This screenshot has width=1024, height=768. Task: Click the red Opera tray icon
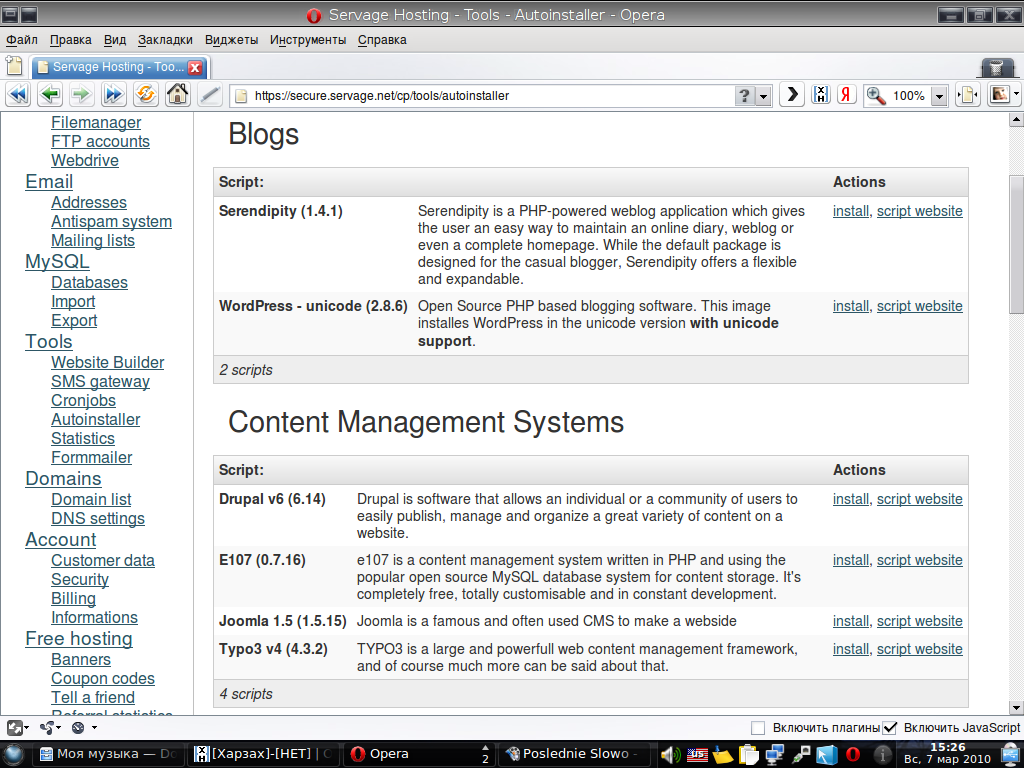(x=853, y=754)
